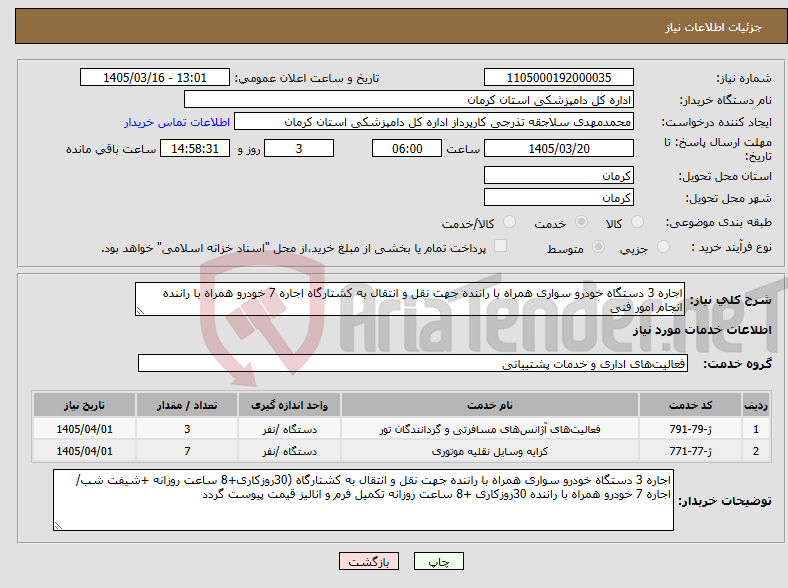
Task: Click the جزئیات اطلاعات نیاز header title
Action: click(x=713, y=27)
